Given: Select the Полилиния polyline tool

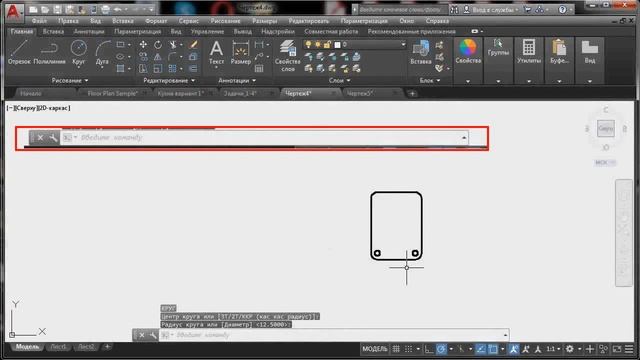Looking at the screenshot, I should (49, 52).
